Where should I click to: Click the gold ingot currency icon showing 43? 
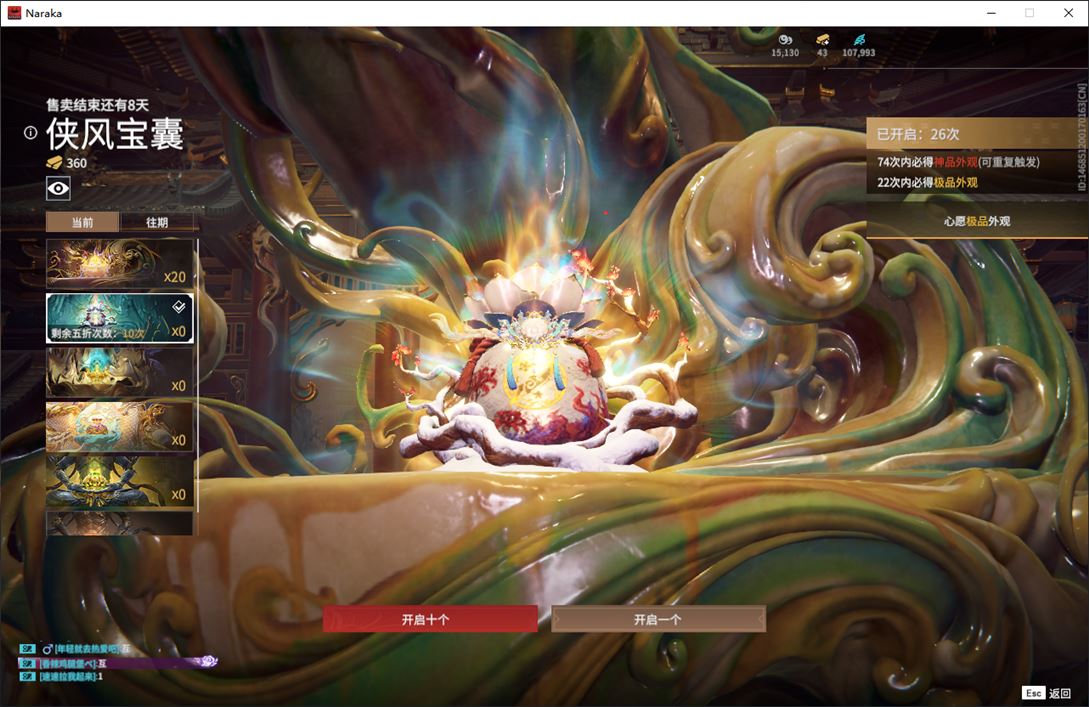coord(822,40)
